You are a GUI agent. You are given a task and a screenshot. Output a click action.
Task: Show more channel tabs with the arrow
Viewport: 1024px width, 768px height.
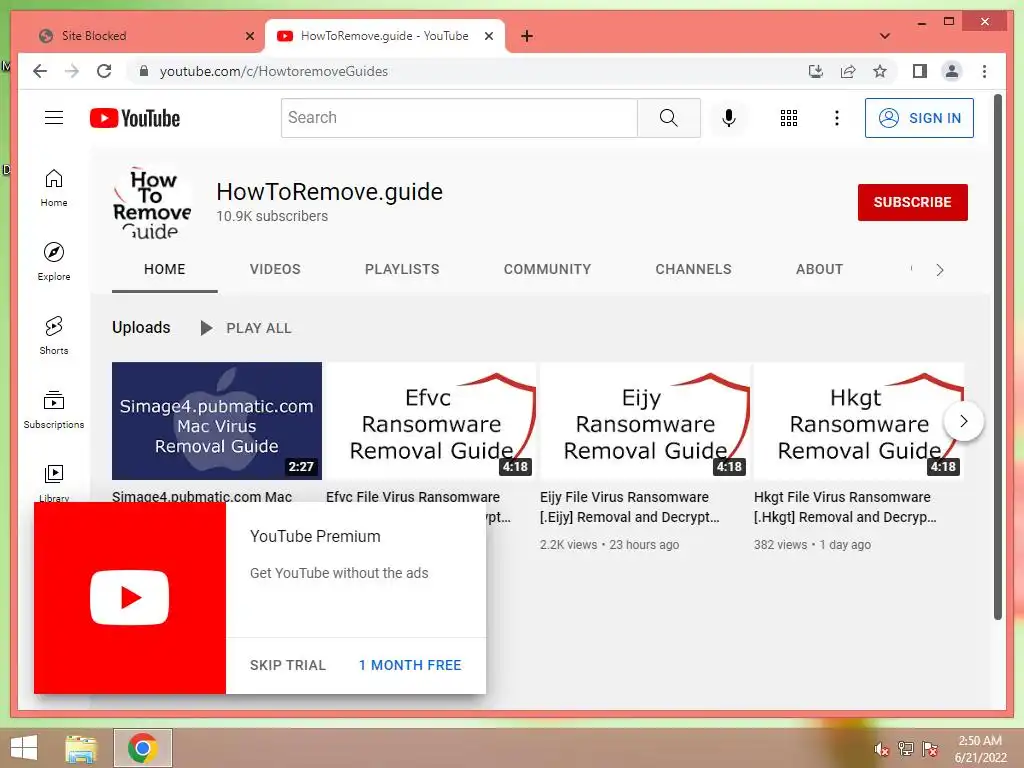pyautogui.click(x=940, y=270)
